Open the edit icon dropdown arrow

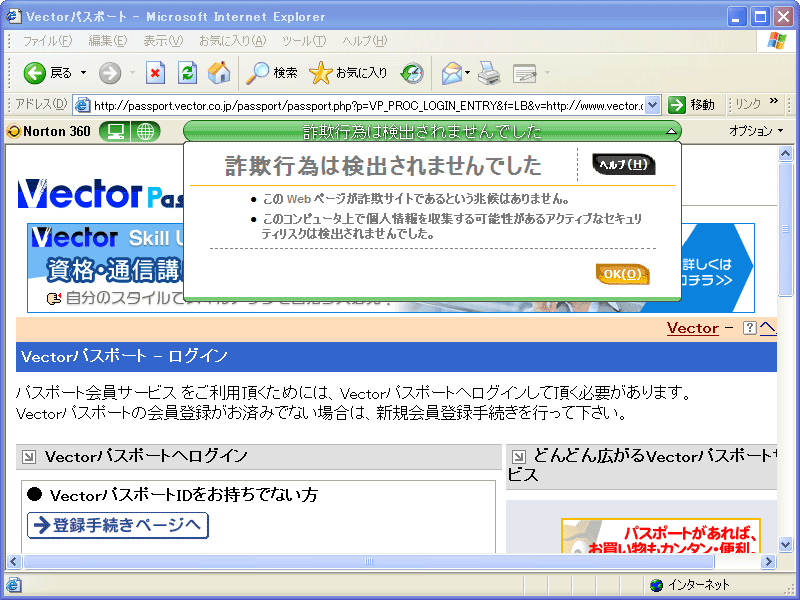pyautogui.click(x=547, y=73)
